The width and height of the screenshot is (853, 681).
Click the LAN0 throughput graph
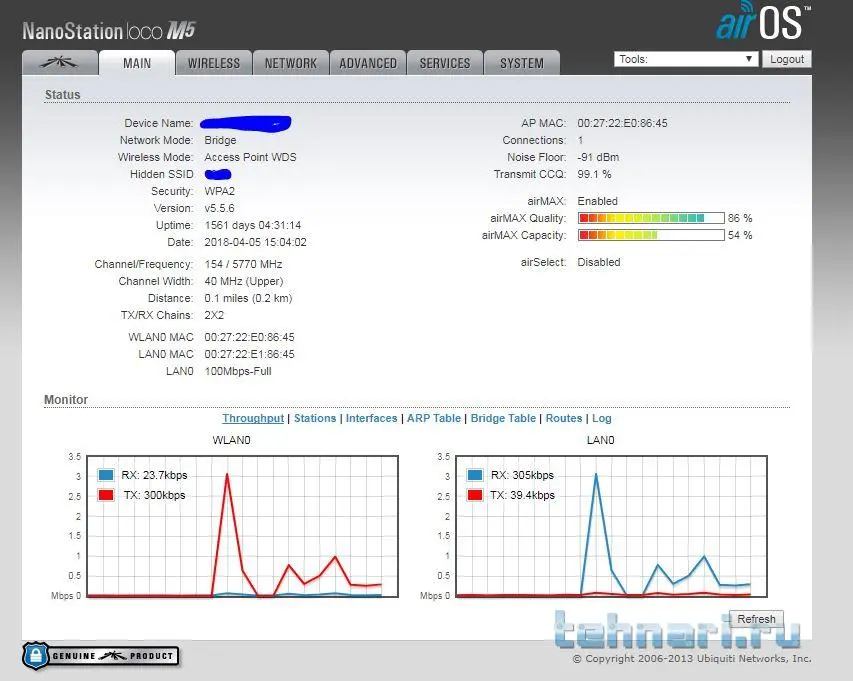611,527
